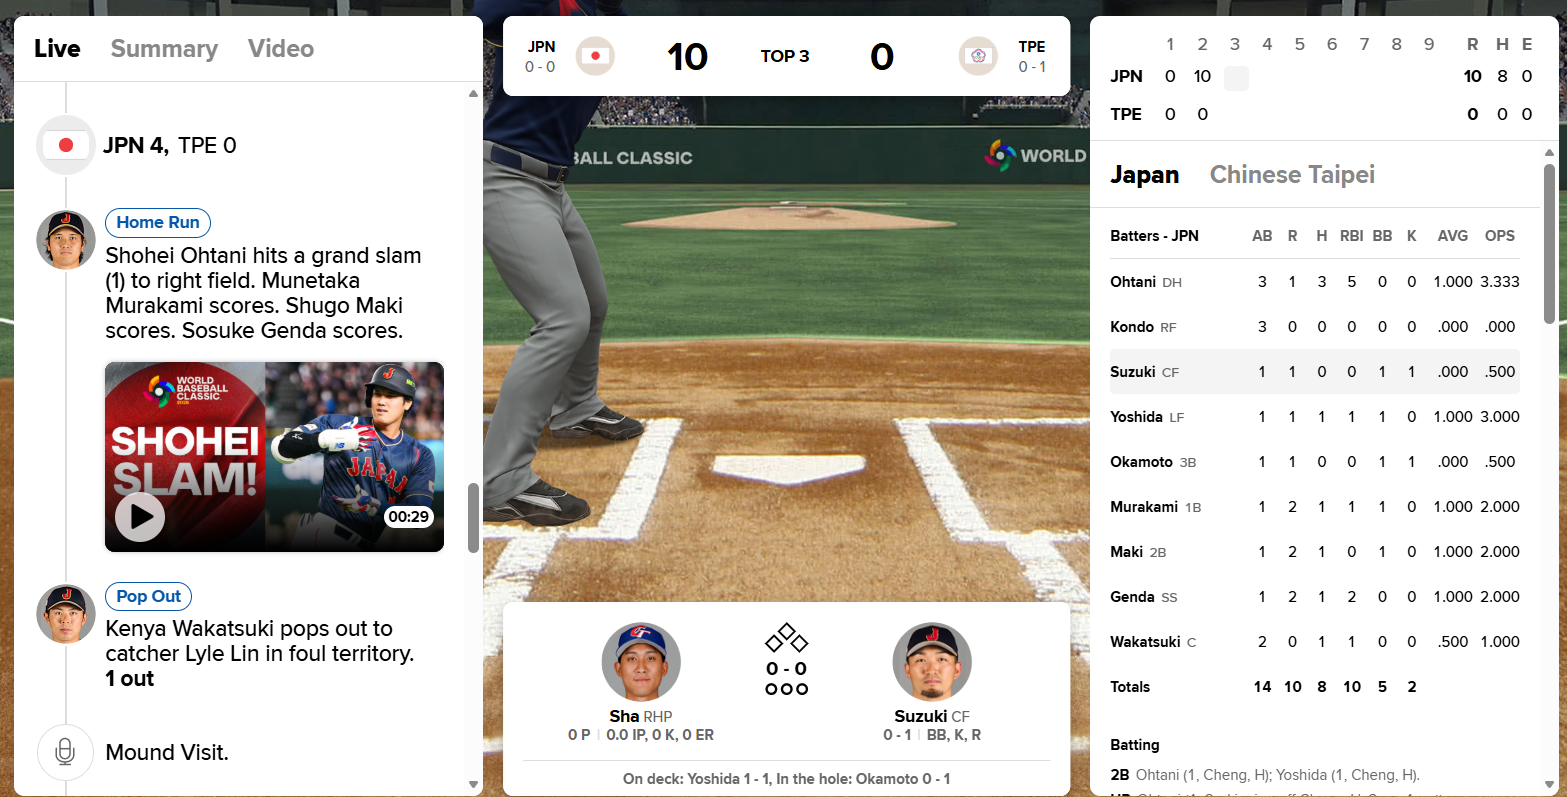
Task: Click the Batting notes heading
Action: point(1135,745)
